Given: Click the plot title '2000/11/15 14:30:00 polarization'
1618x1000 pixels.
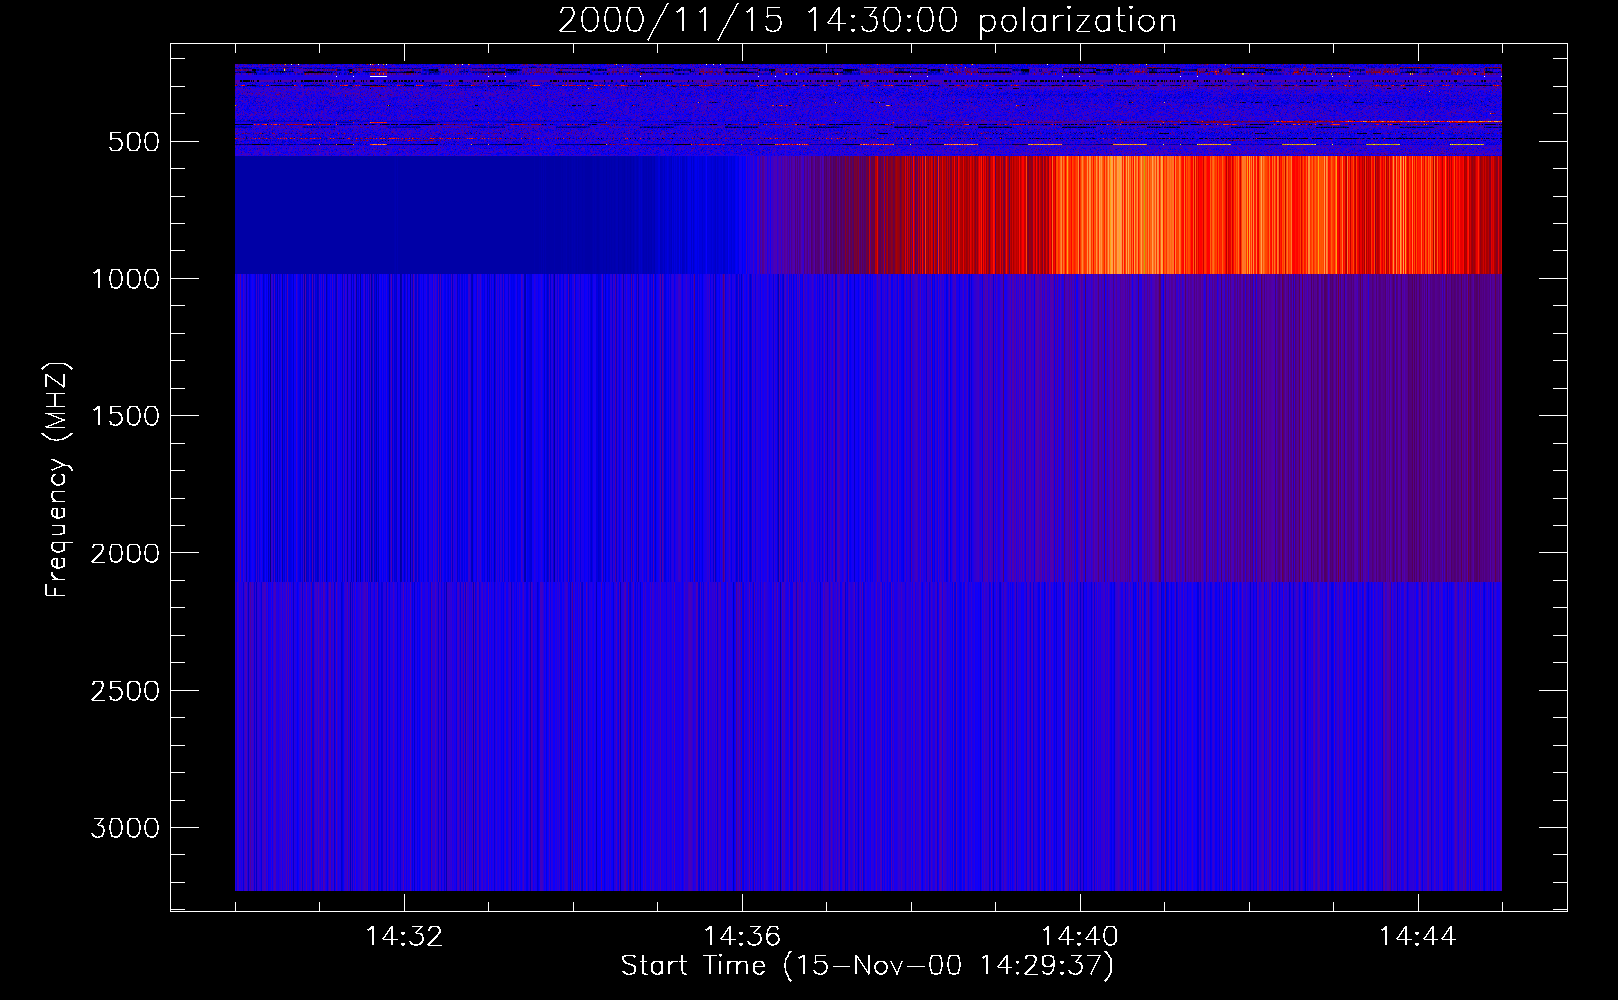Looking at the screenshot, I should [867, 21].
